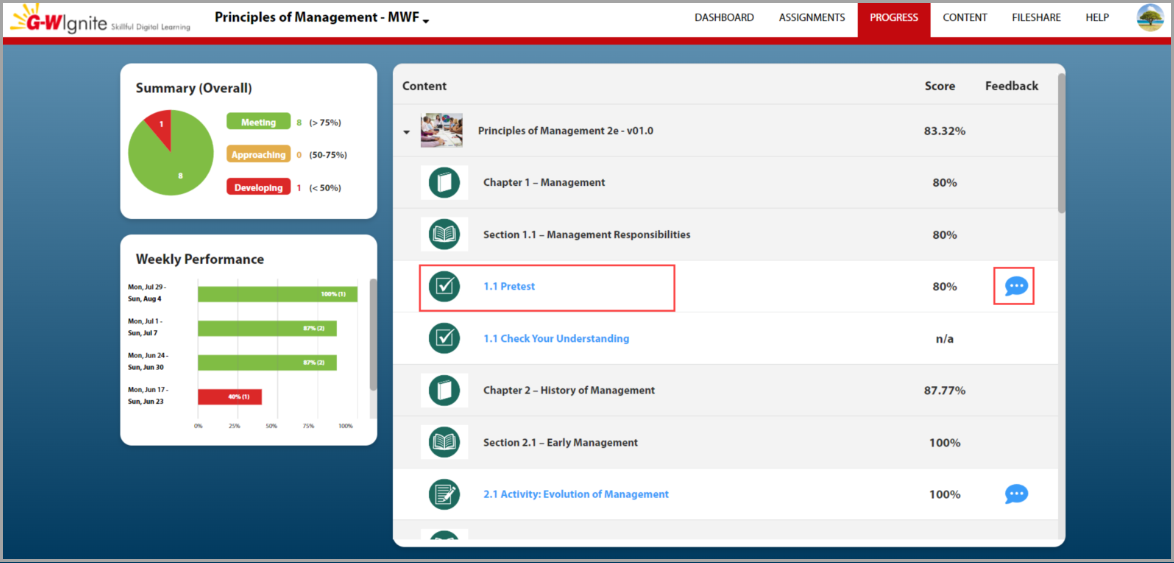Open feedback for 1.1 Pretest
This screenshot has height=563, width=1174.
(x=1016, y=285)
